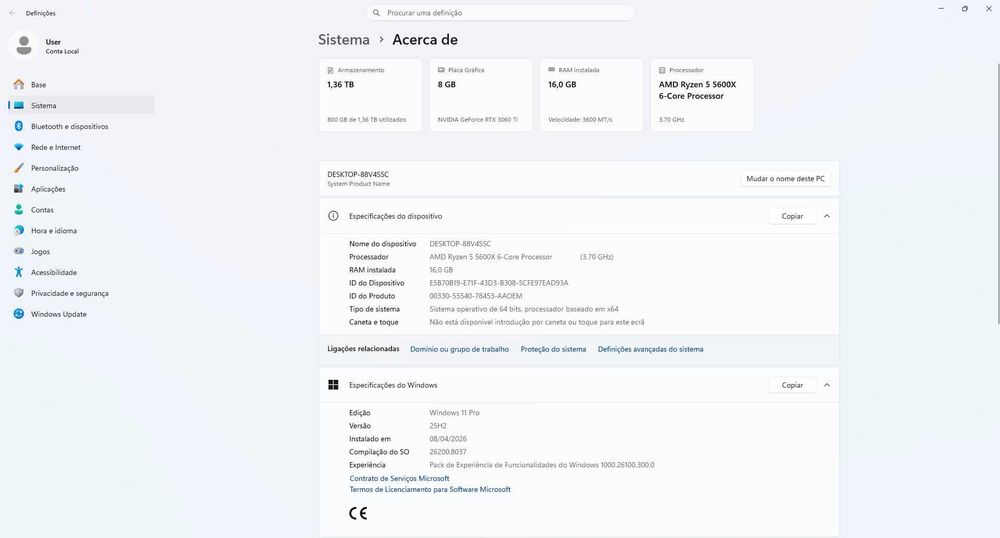This screenshot has width=1000, height=538.
Task: Click the Conta Local label under User
Action: tap(62, 52)
